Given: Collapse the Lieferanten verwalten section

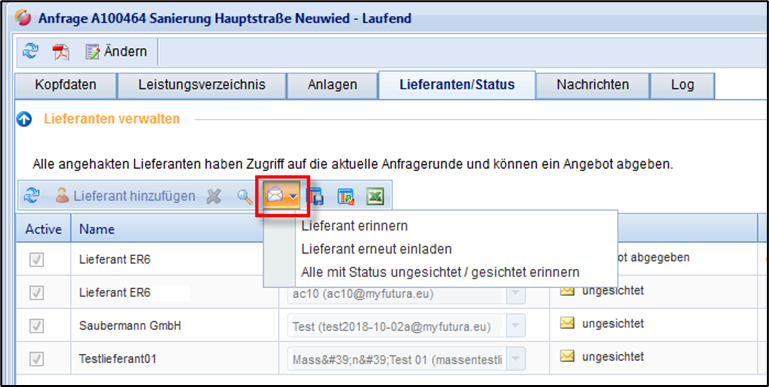Looking at the screenshot, I should tap(24, 119).
